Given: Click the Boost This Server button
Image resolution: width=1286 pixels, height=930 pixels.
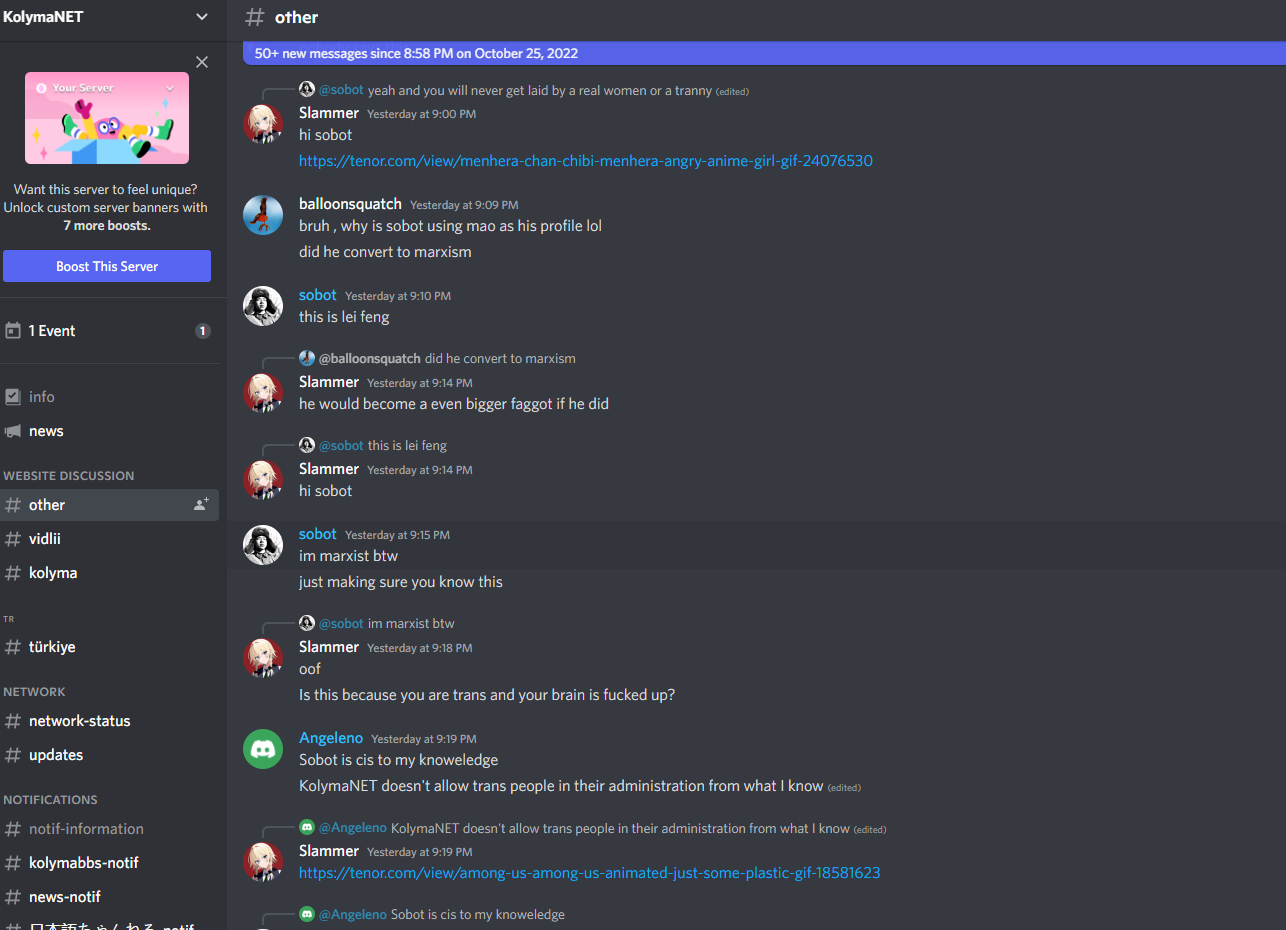Looking at the screenshot, I should click(x=107, y=266).
